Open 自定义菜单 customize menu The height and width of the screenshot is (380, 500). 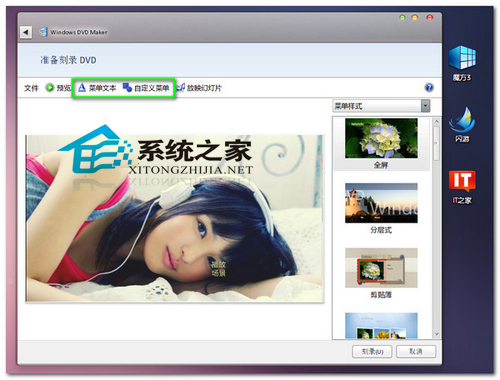pos(146,88)
